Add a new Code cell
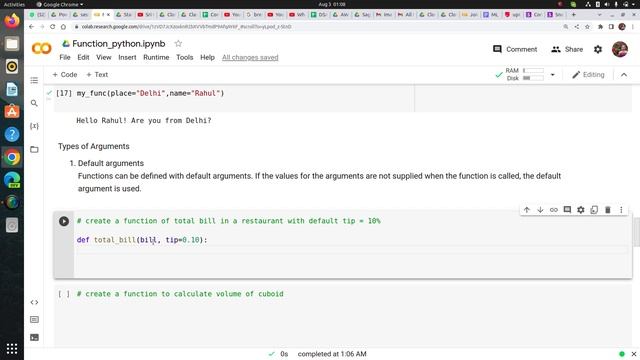 [64, 75]
